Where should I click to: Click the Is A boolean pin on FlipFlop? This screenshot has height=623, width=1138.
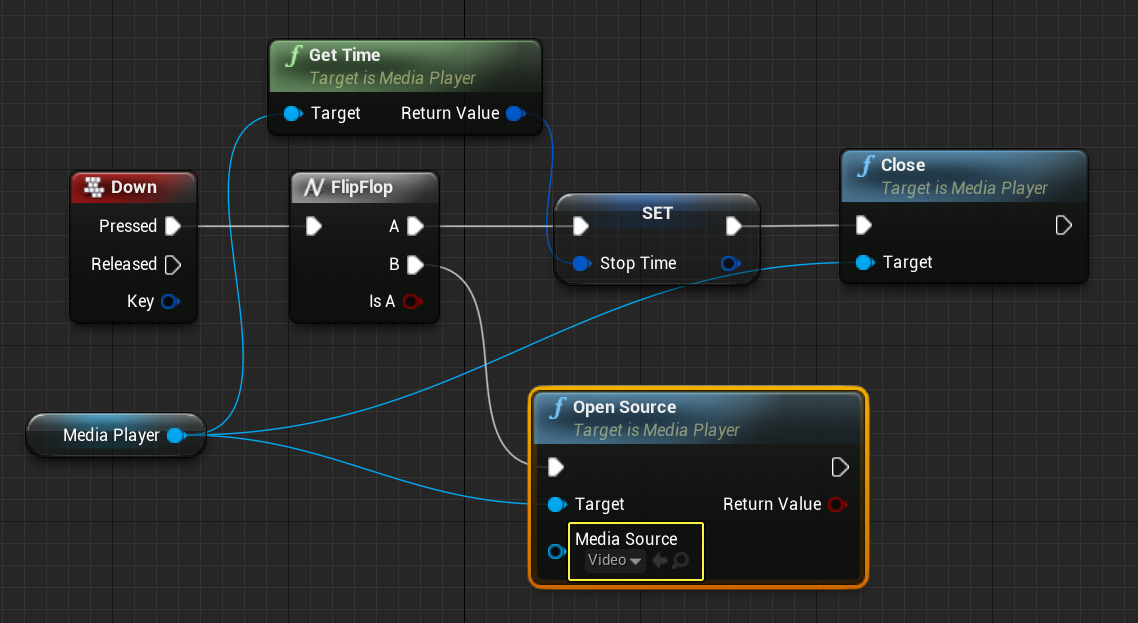point(411,301)
